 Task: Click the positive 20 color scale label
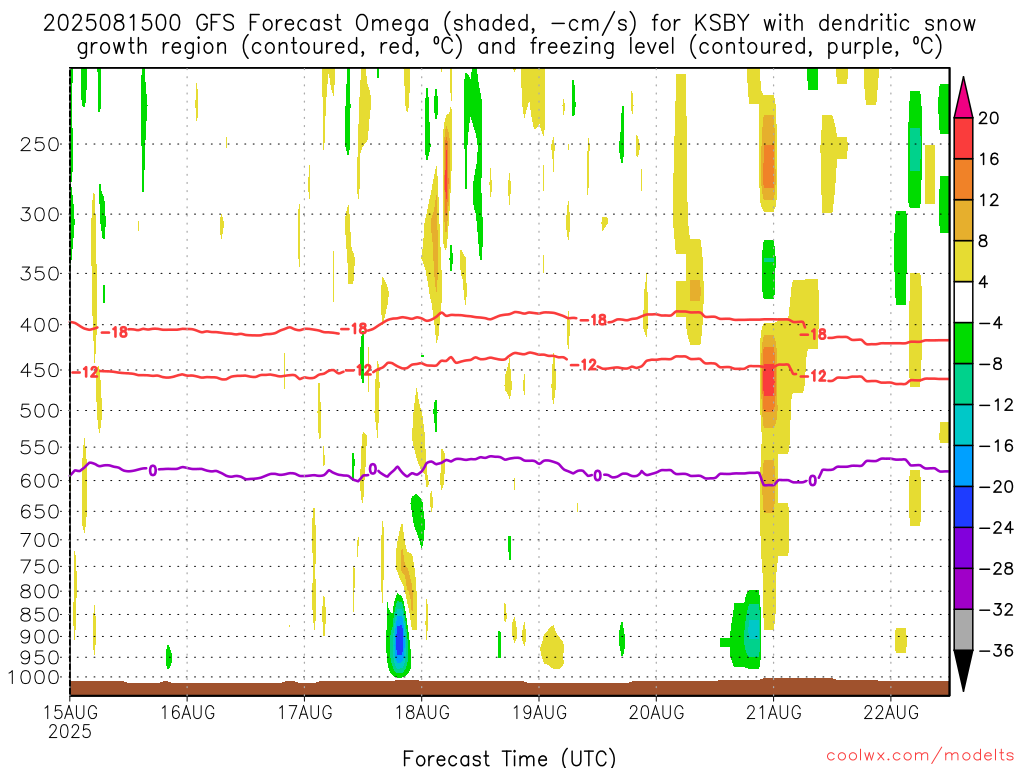[x=989, y=118]
